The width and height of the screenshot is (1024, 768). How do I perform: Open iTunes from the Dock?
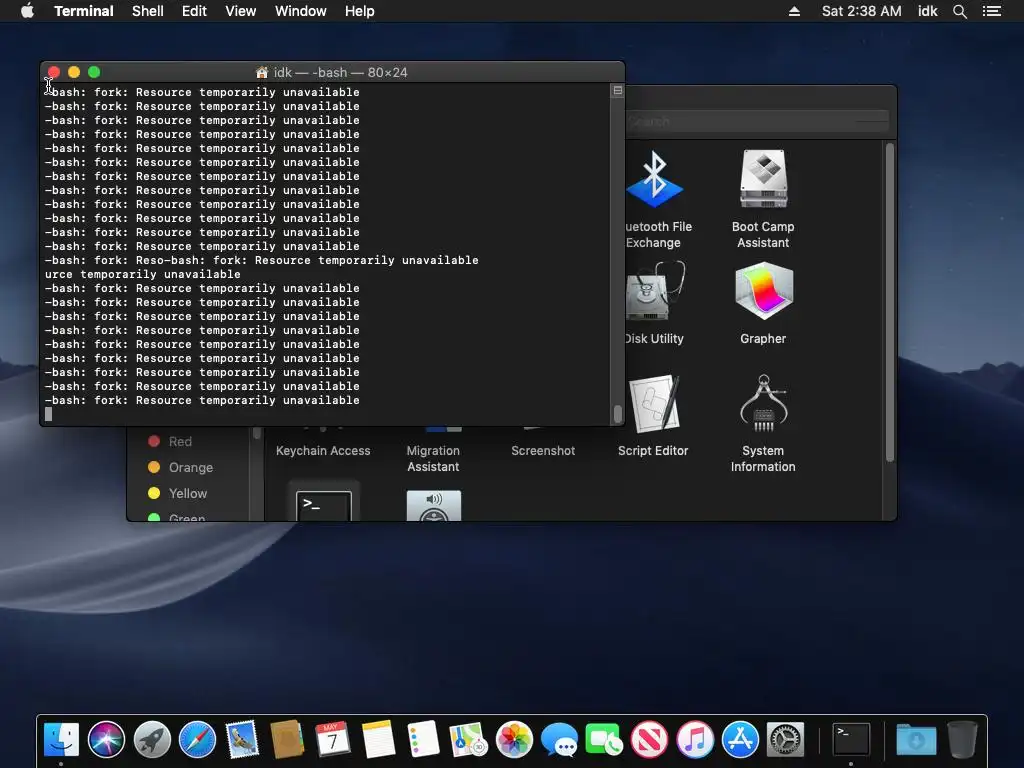(695, 740)
